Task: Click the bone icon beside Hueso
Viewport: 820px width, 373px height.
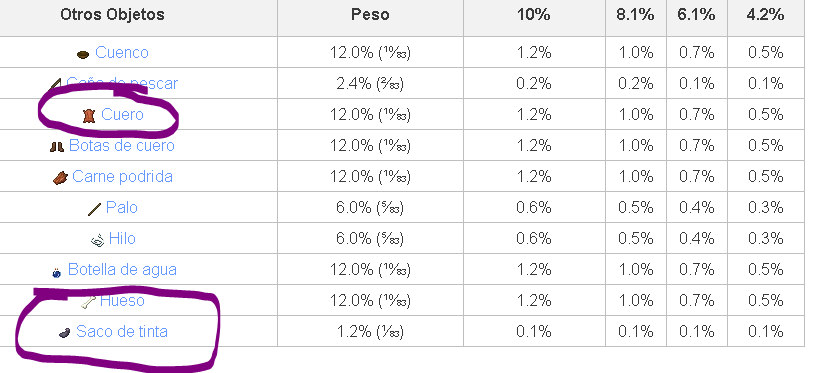Action: (x=88, y=302)
